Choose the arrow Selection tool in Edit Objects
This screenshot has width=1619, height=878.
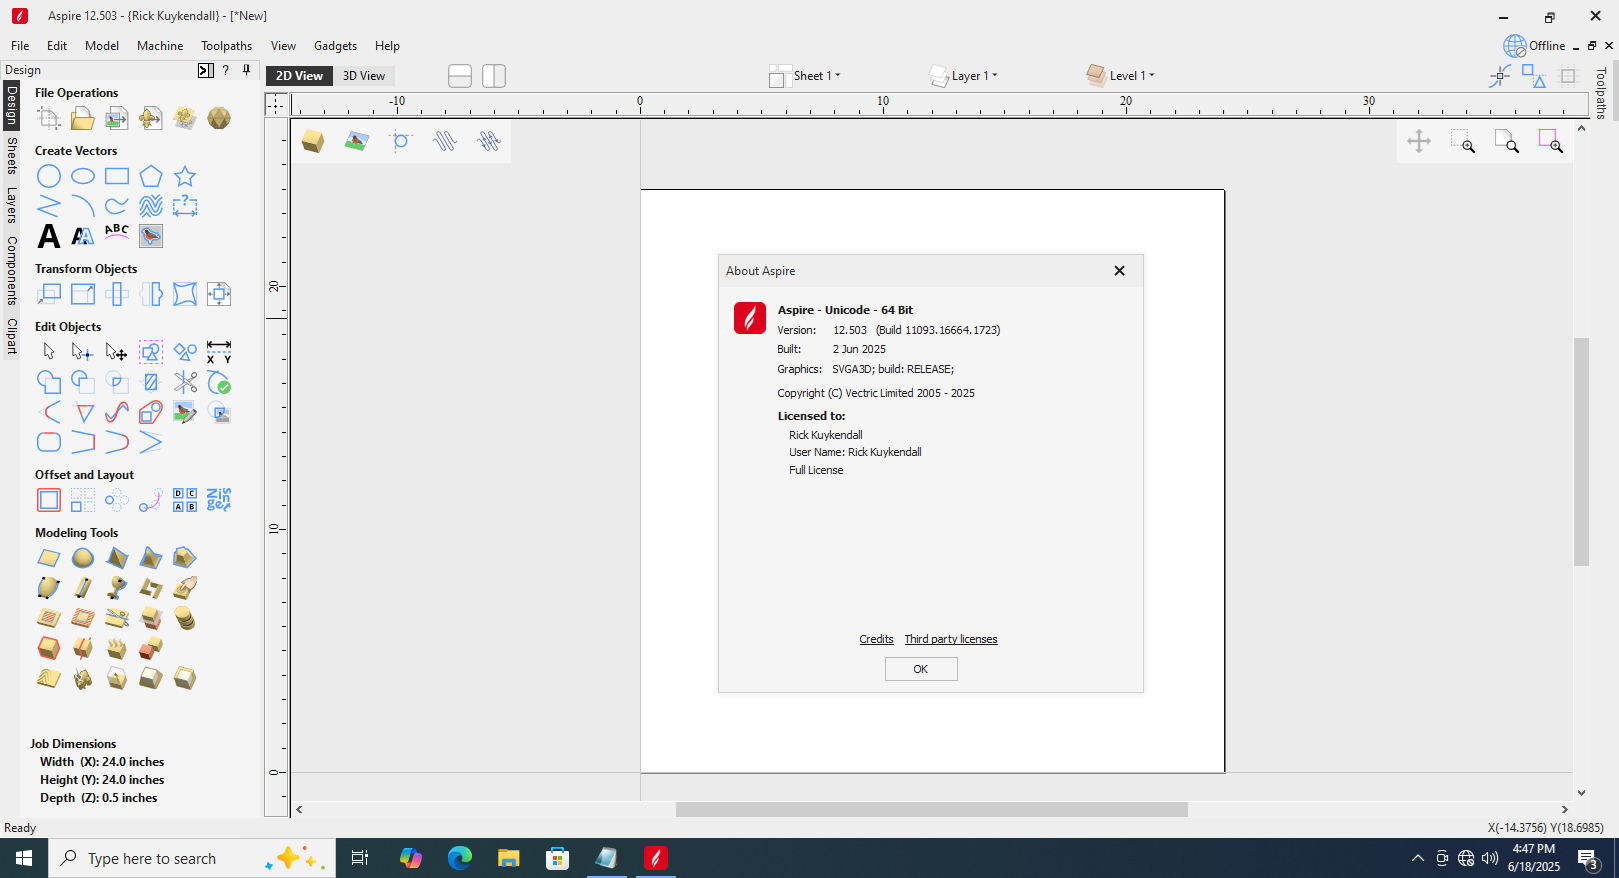click(48, 352)
